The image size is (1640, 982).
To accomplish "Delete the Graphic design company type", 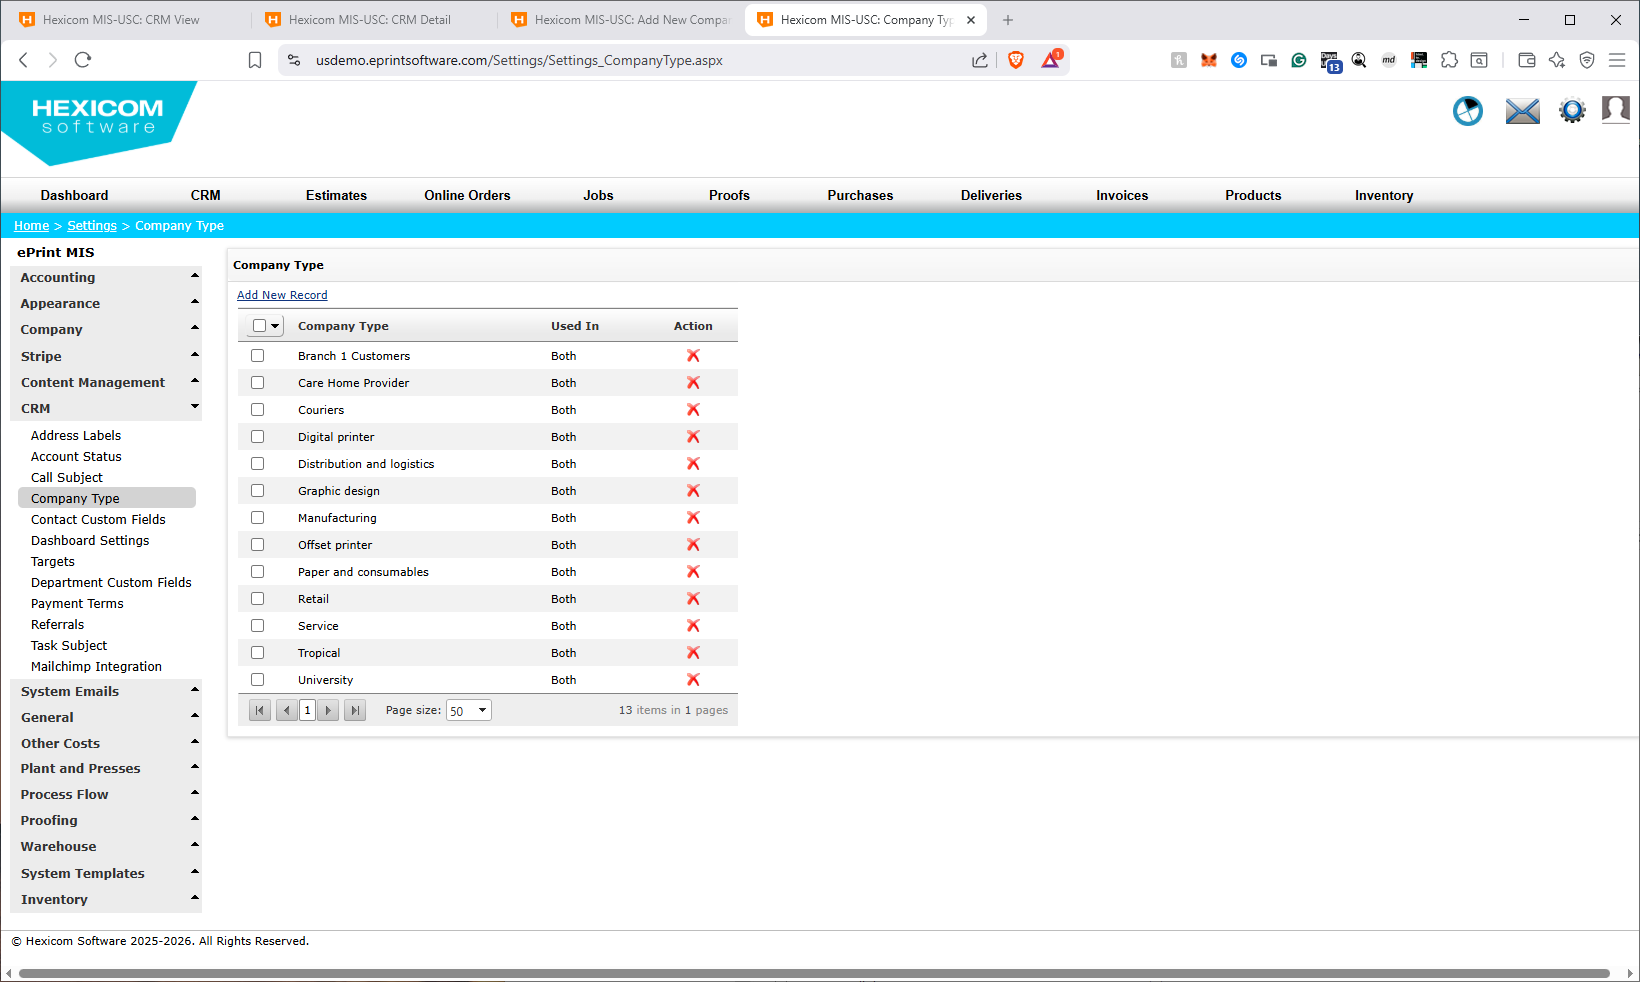I will point(693,491).
